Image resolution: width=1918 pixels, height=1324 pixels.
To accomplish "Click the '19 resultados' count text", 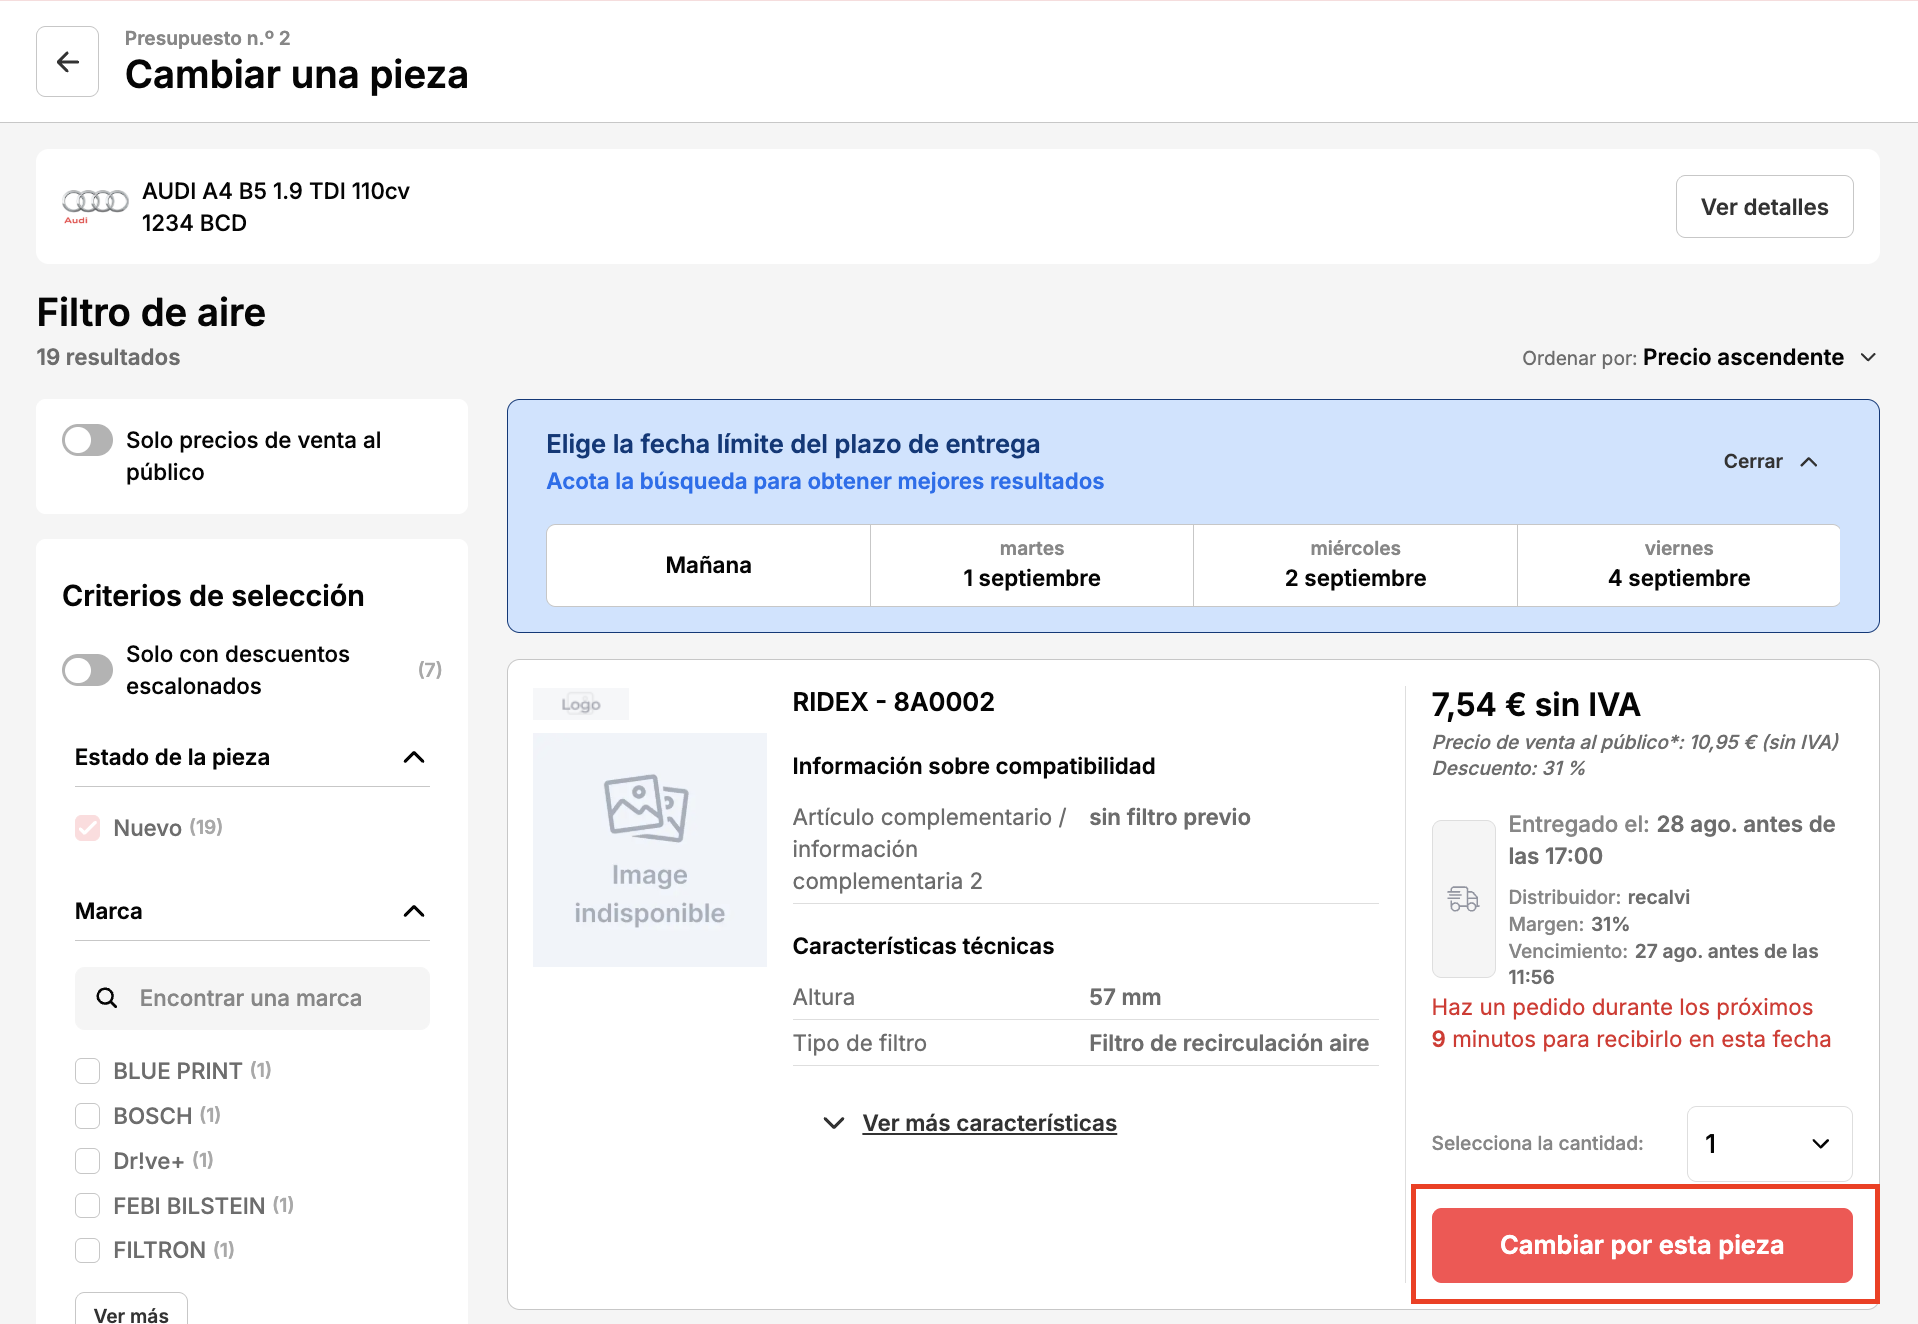I will [x=108, y=357].
